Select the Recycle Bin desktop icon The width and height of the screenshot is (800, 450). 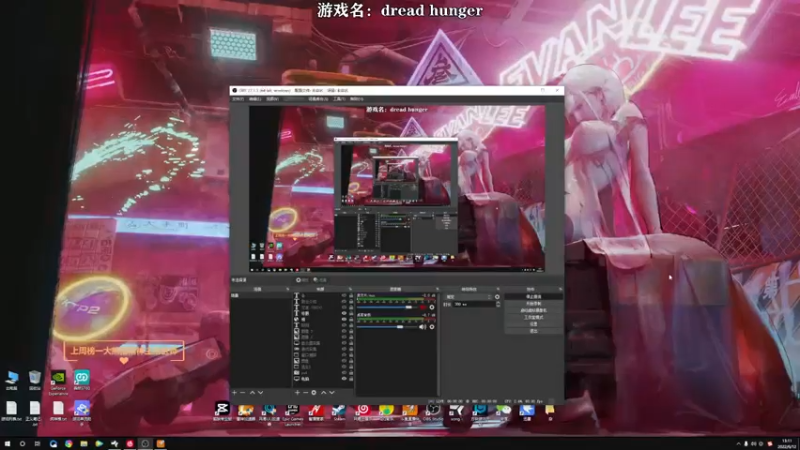click(35, 381)
